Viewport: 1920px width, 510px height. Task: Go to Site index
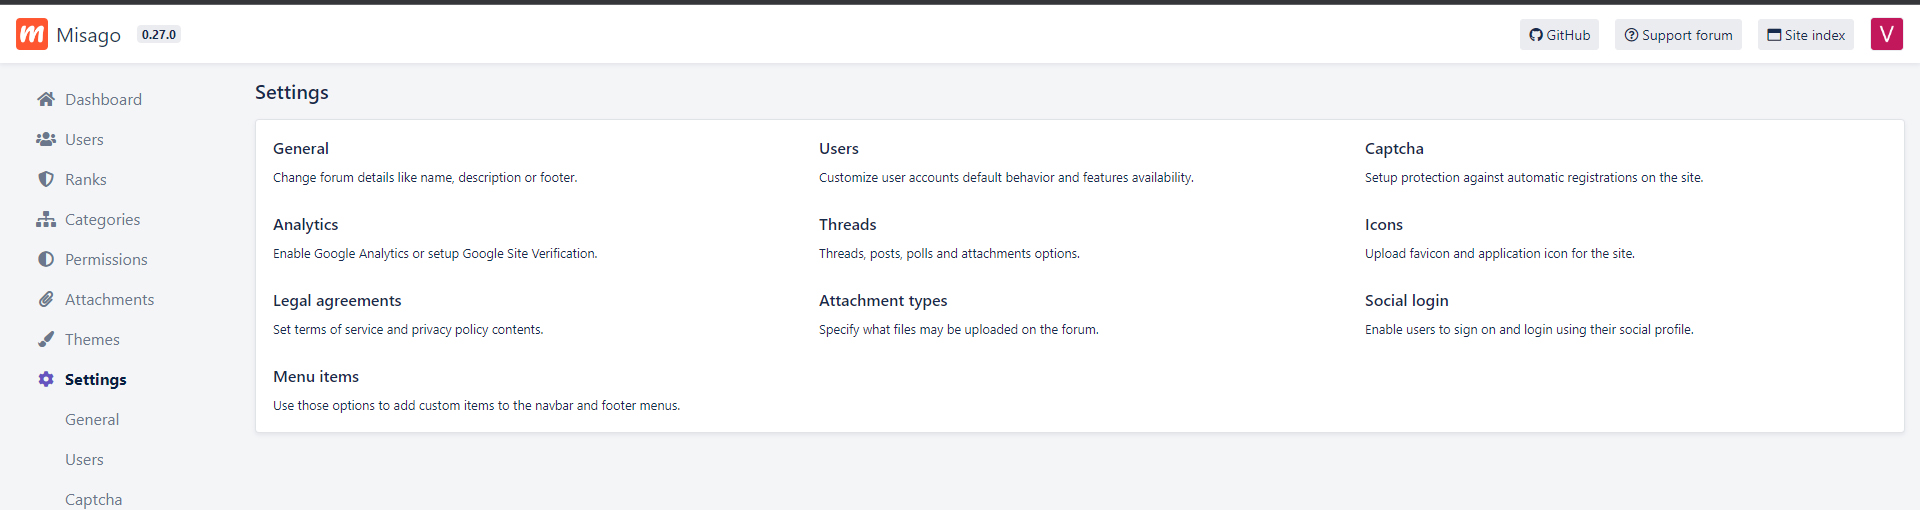1805,35
